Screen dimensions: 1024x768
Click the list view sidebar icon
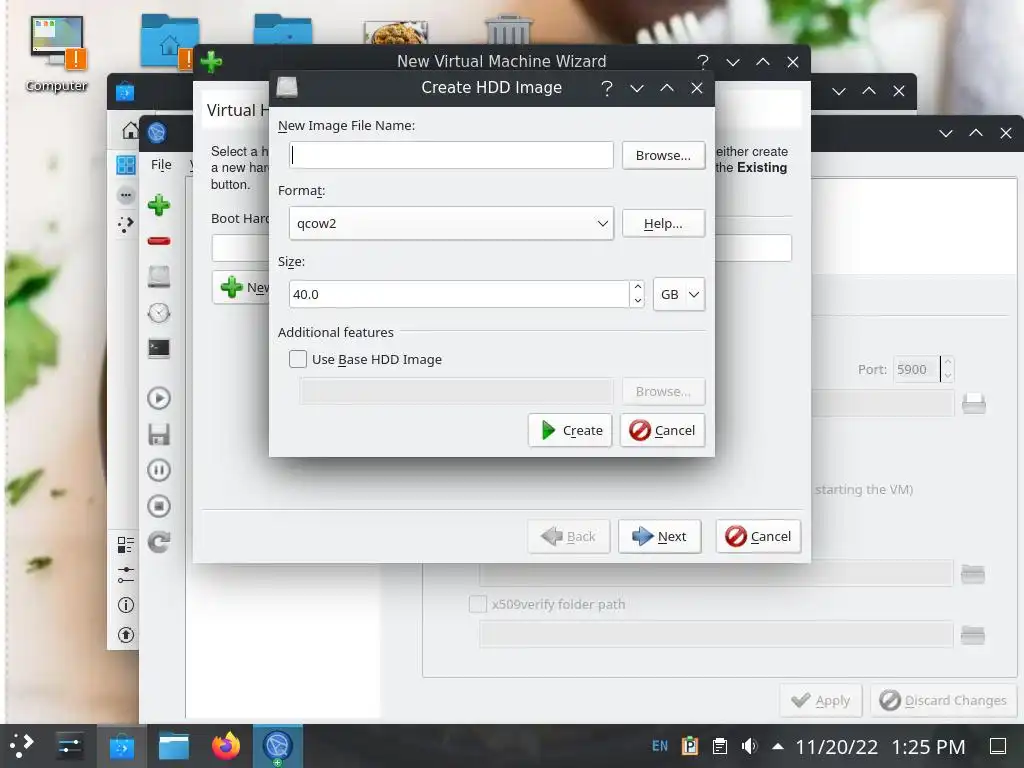tap(125, 545)
